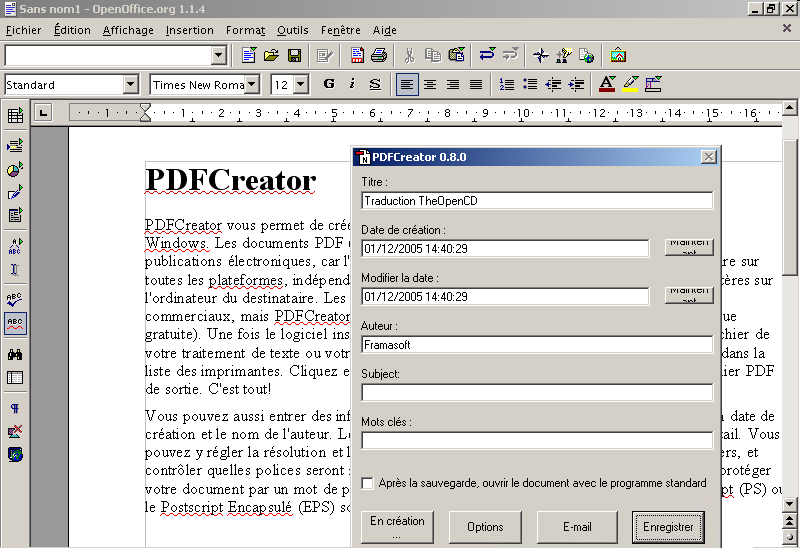Open Find with binoculars icon
800x548 pixels.
click(15, 354)
